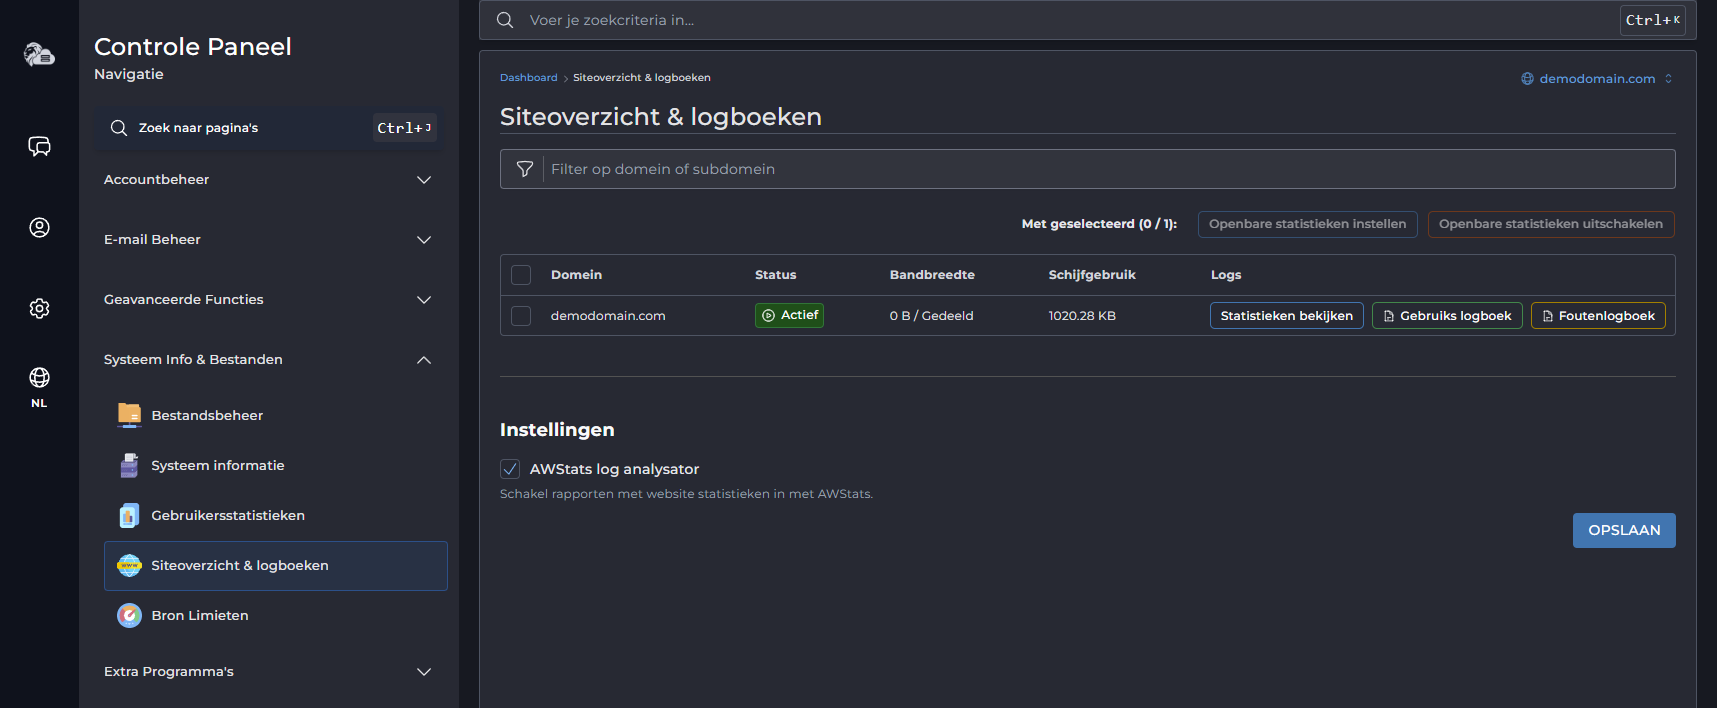This screenshot has width=1717, height=708.
Task: Click the Bestandsbeheer folder icon
Action: click(129, 415)
